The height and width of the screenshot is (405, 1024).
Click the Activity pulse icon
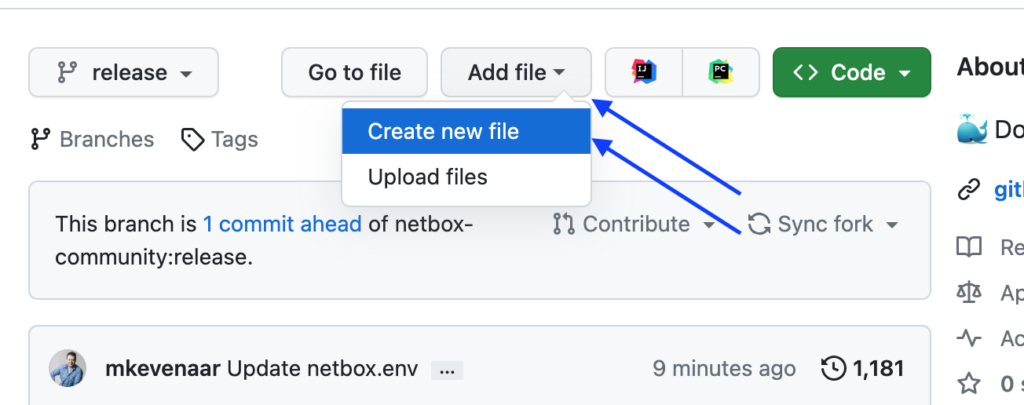tap(968, 338)
